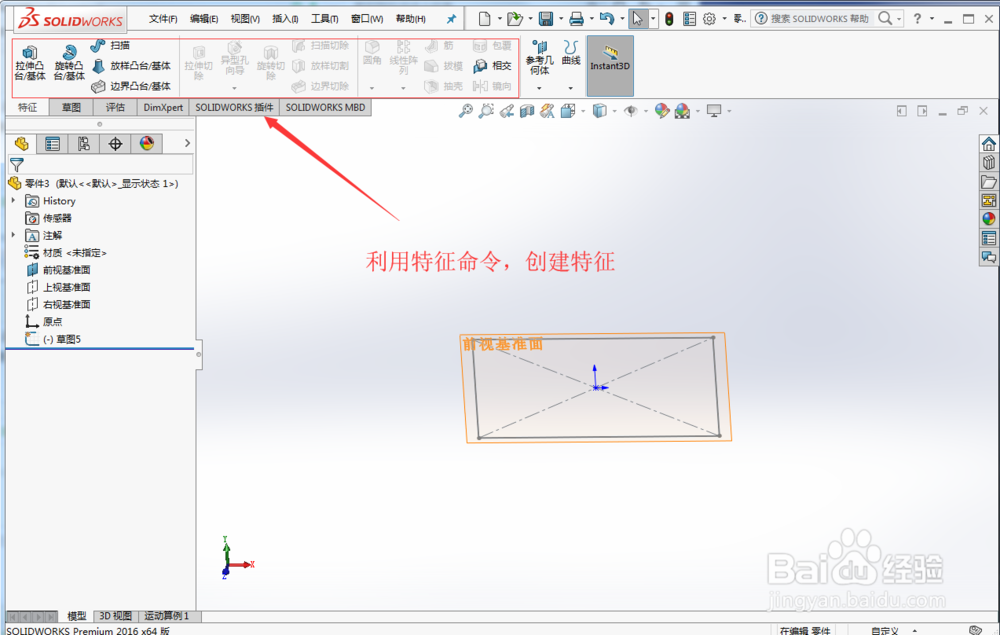This screenshot has width=1000, height=635.
Task: Open the Apply Scene icon
Action: click(682, 111)
